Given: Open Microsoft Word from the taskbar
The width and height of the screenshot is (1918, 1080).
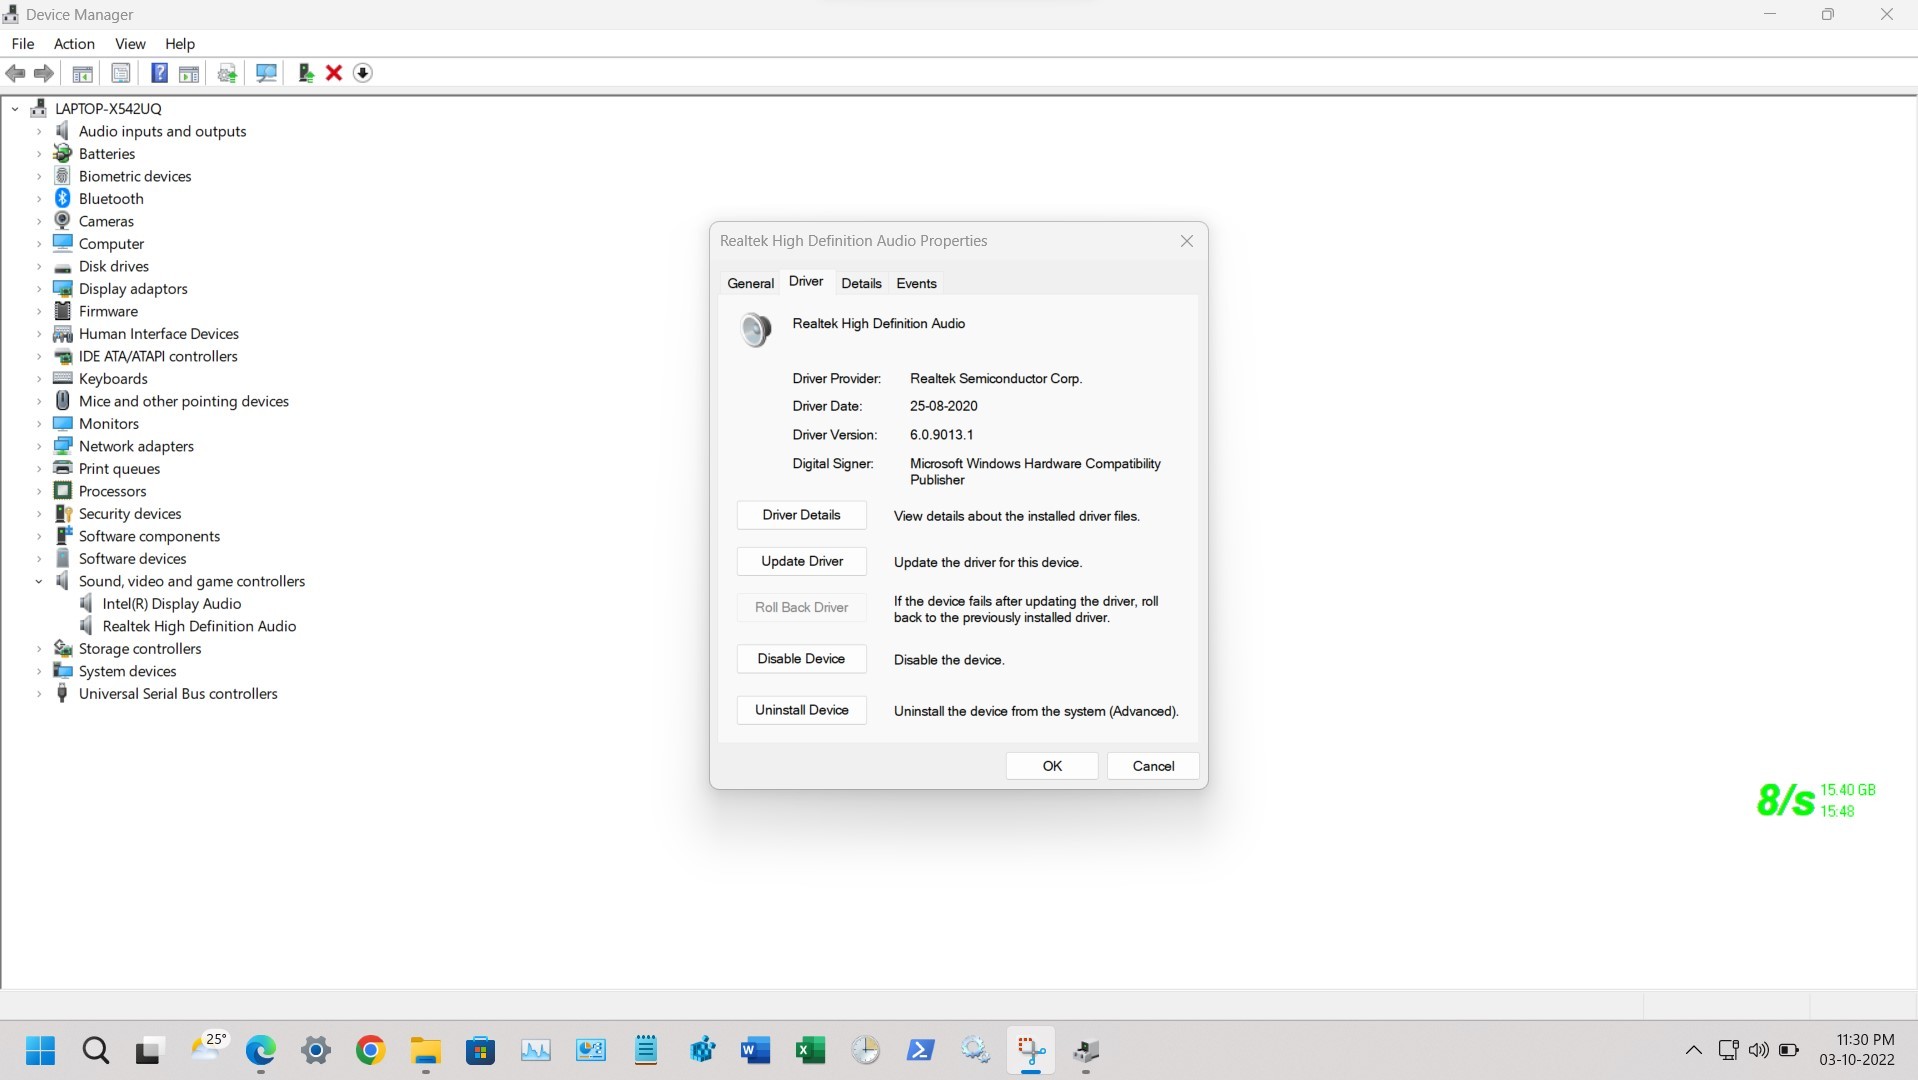Looking at the screenshot, I should [x=755, y=1050].
